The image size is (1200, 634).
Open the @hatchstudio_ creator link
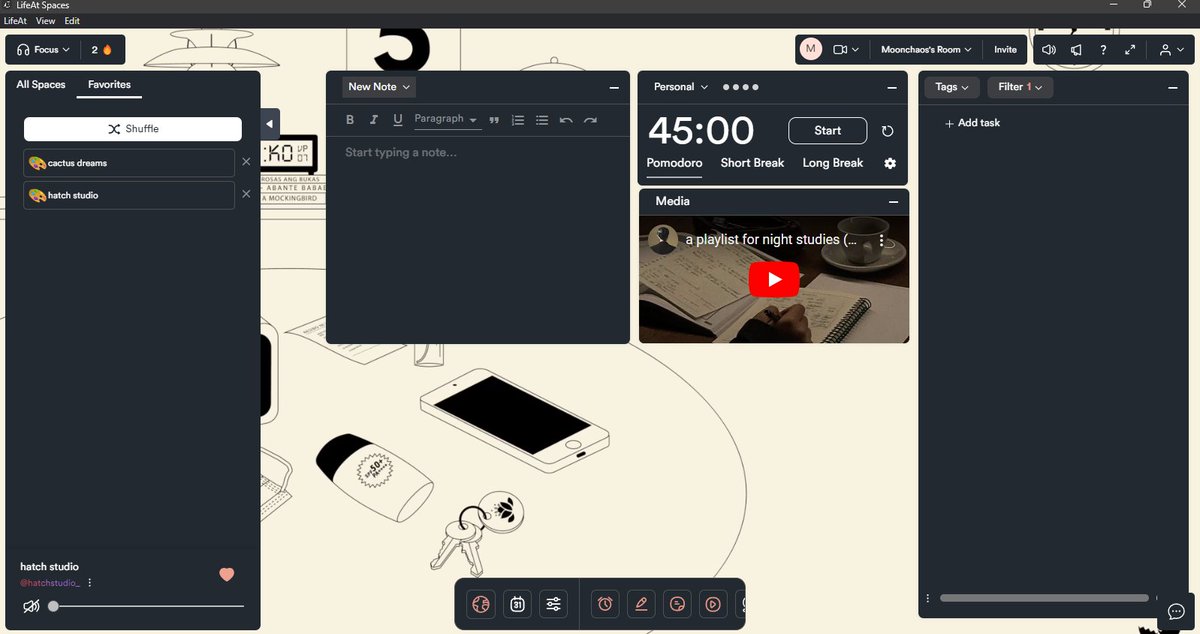[50, 583]
